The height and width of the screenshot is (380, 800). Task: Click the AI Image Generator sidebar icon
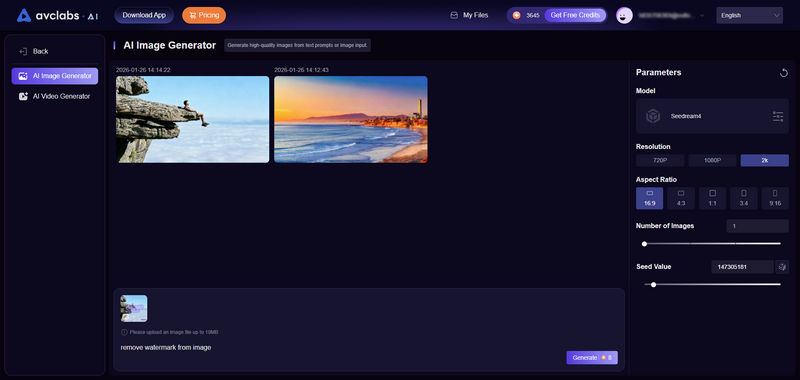tap(23, 76)
